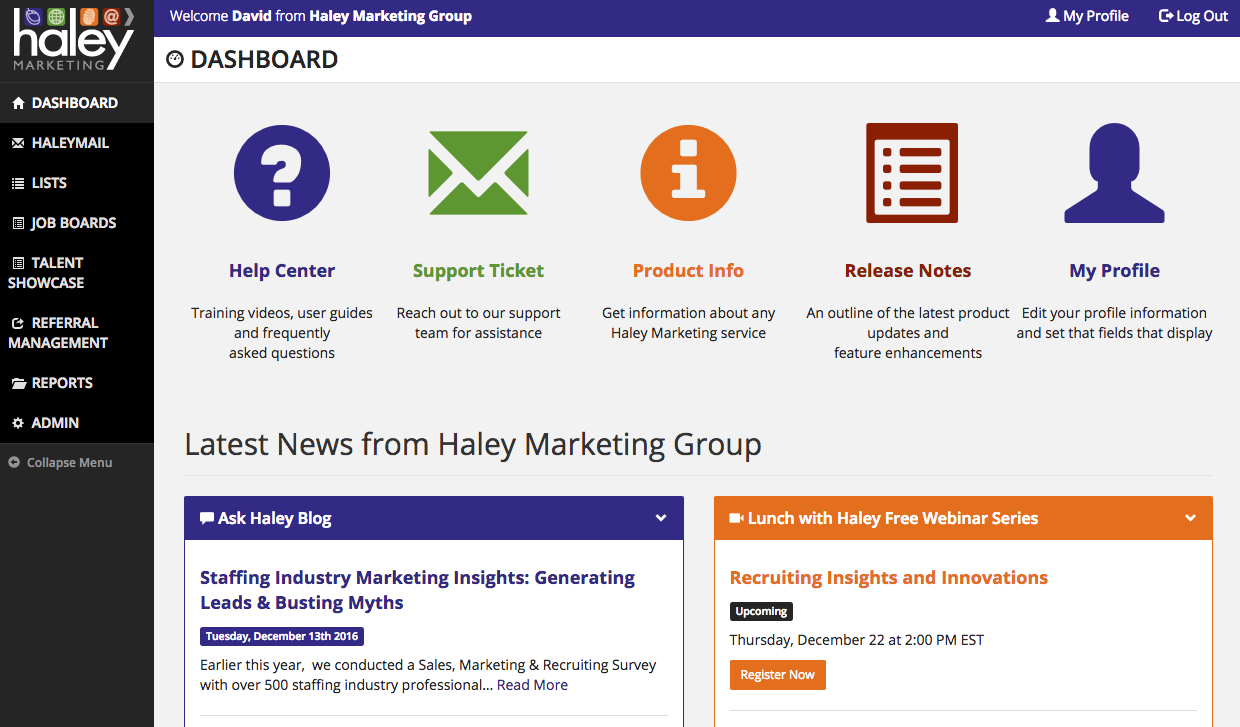1240x727 pixels.
Task: Click the Upcoming badge
Action: tap(761, 611)
